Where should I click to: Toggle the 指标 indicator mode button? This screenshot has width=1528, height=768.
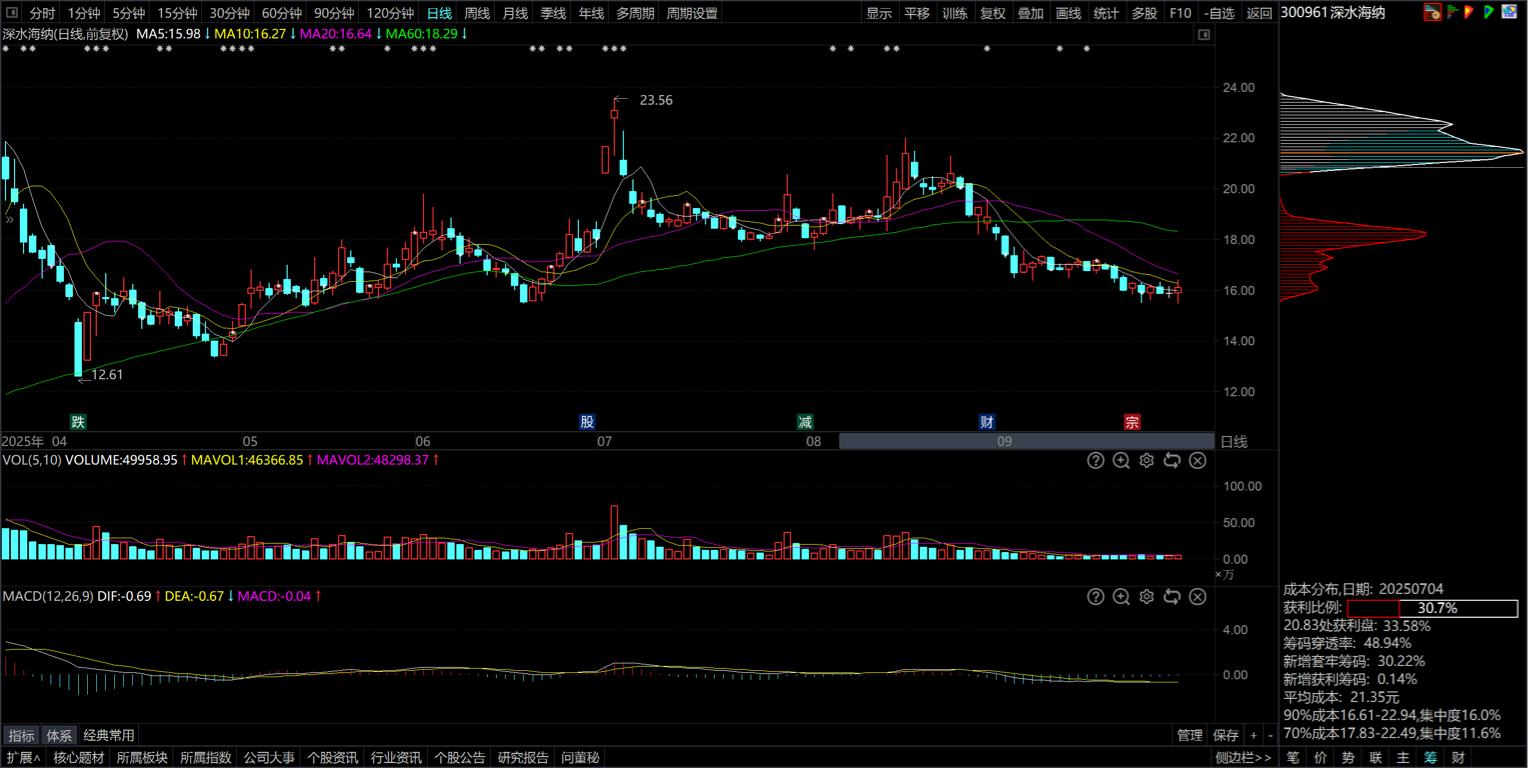pyautogui.click(x=21, y=735)
